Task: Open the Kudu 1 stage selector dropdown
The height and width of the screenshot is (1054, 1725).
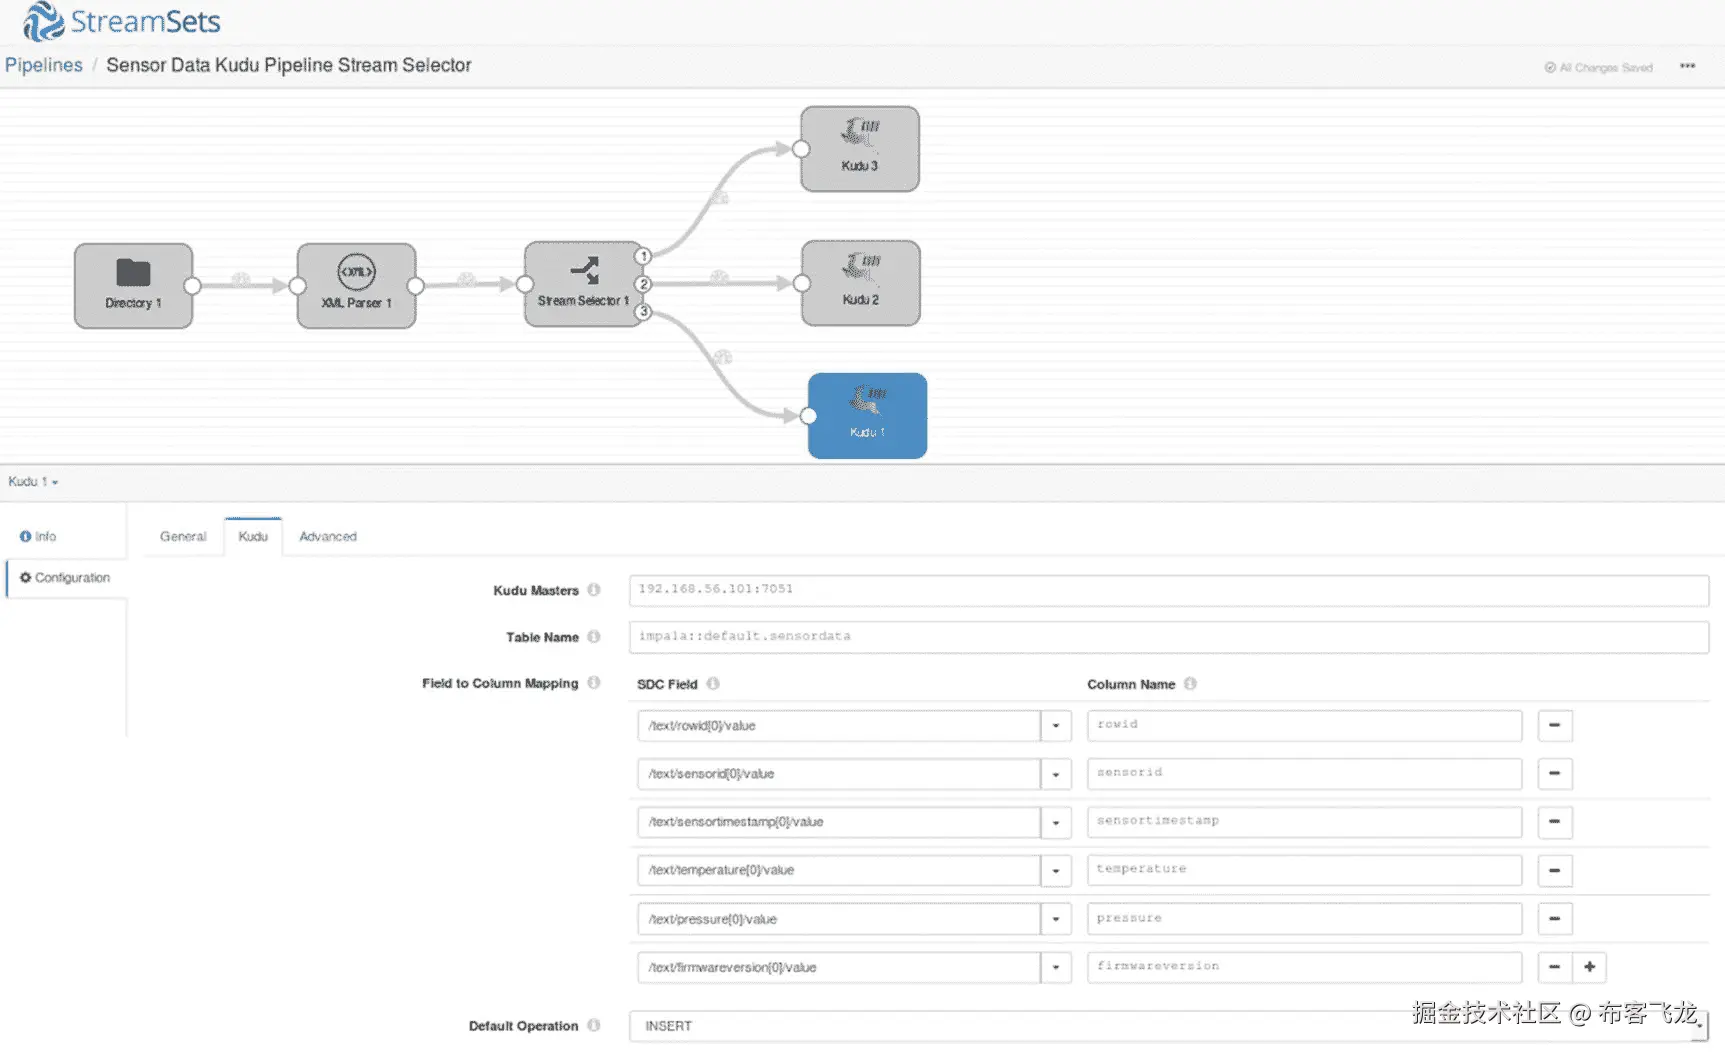Action: [33, 482]
